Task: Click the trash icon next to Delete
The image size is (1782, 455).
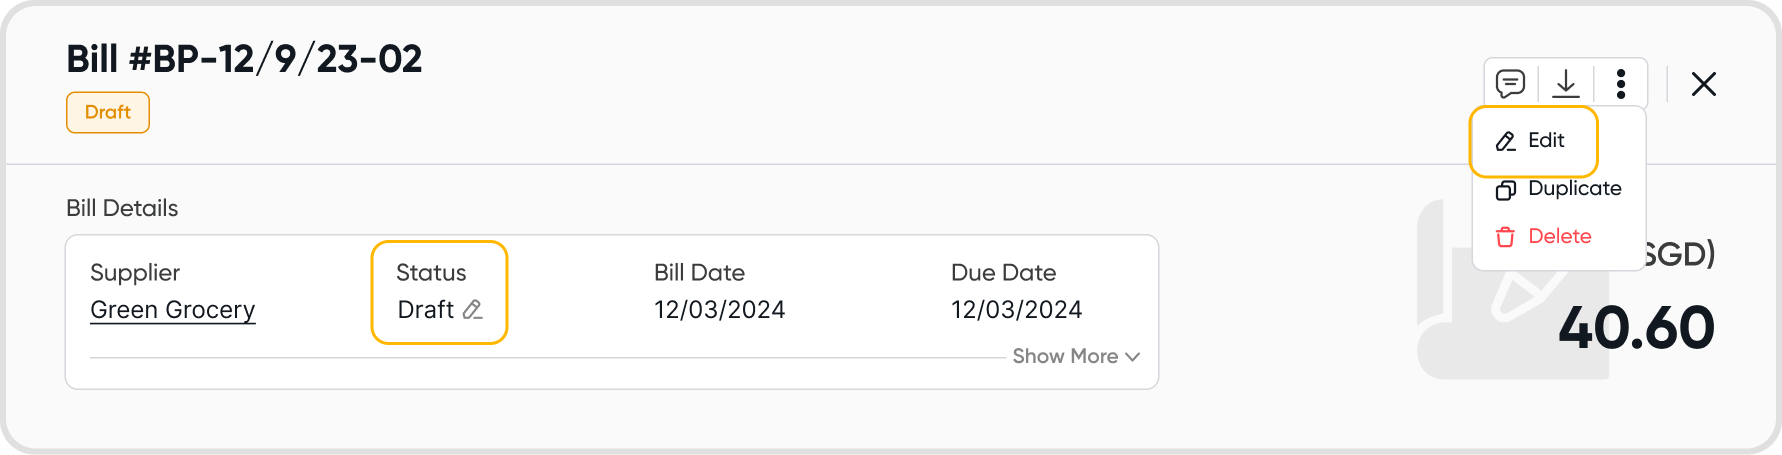Action: [x=1505, y=237]
